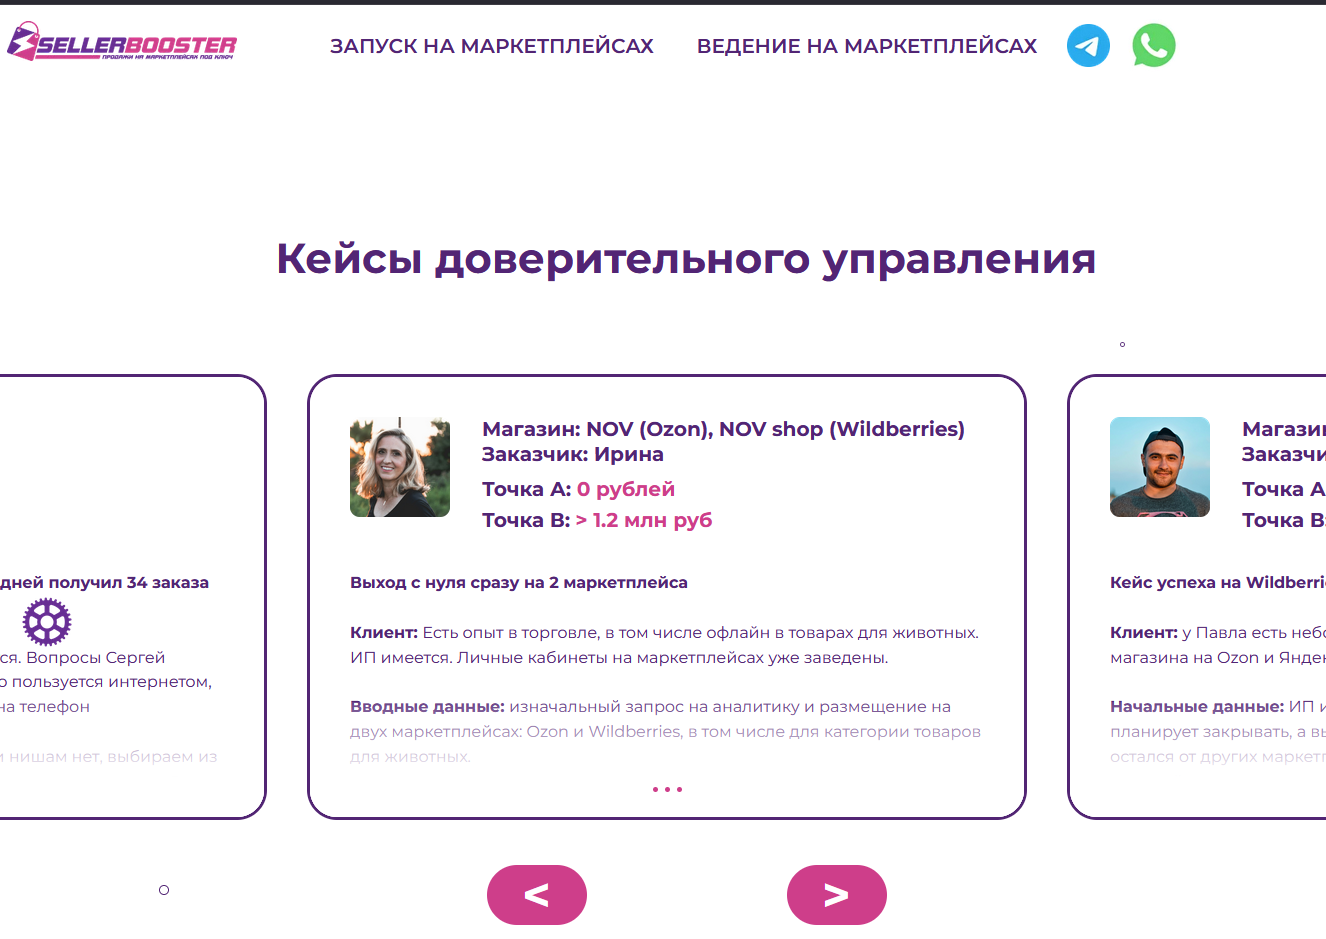Click Irina's profile photo

tap(400, 467)
